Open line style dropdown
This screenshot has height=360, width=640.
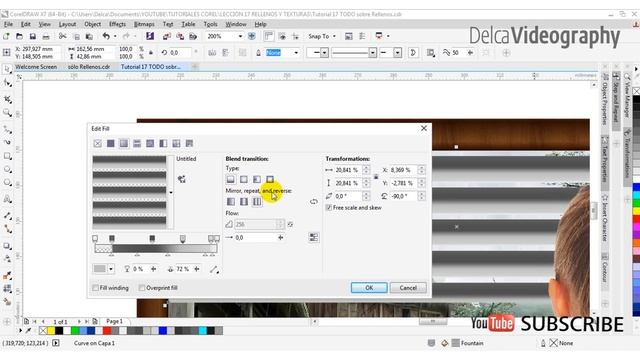(x=372, y=53)
